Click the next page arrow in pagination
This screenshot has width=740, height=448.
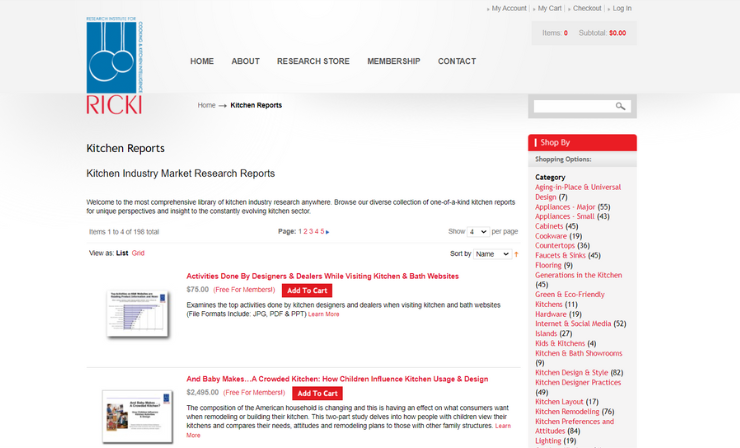tap(327, 232)
